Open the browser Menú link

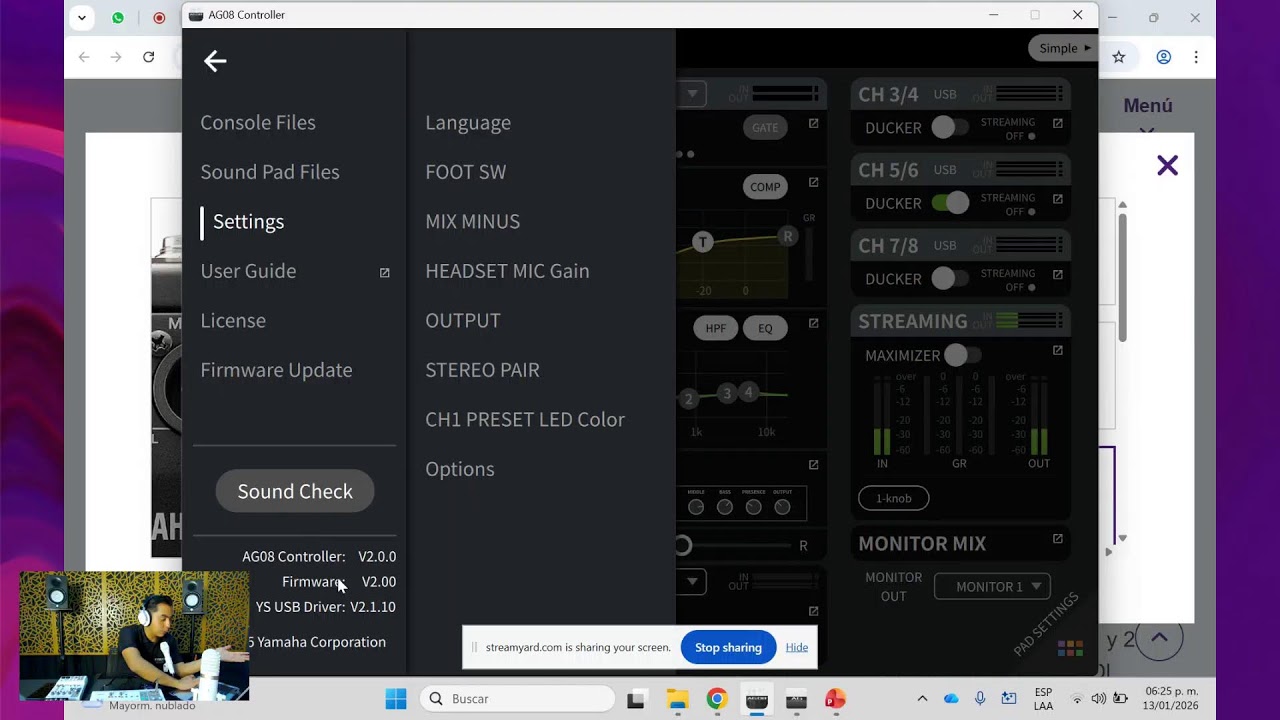[x=1148, y=106]
